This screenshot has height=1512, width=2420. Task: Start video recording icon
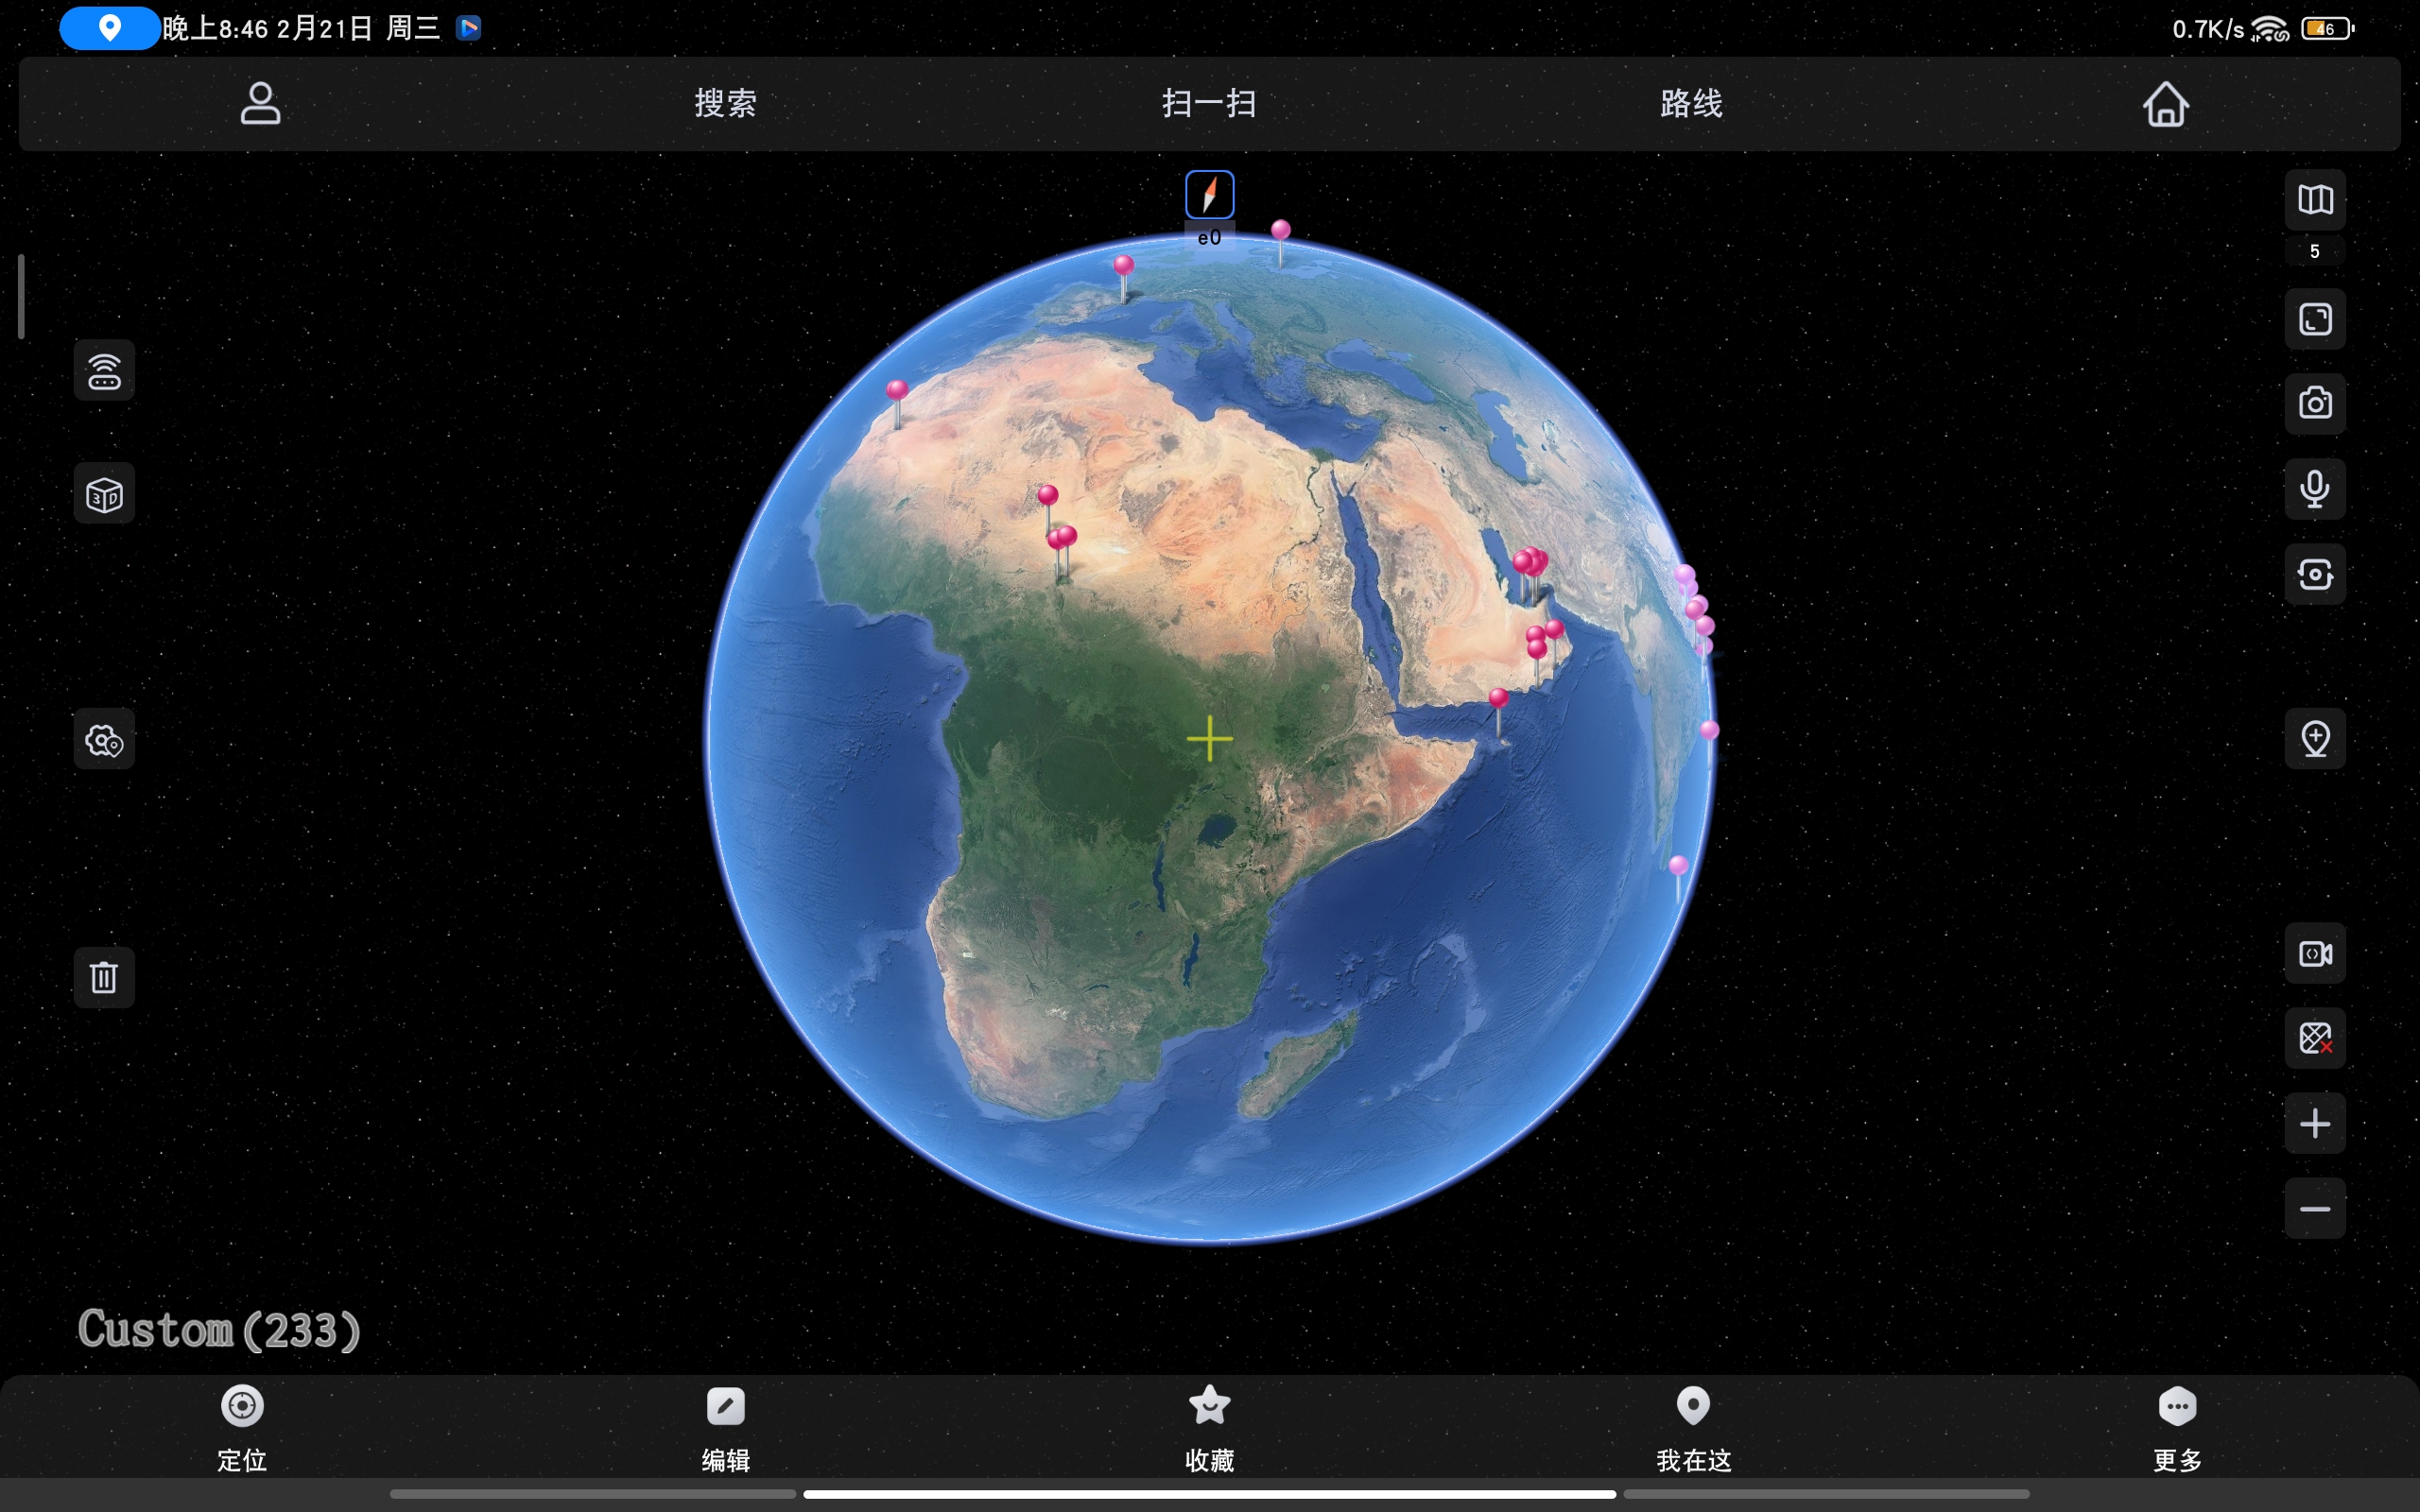point(2315,953)
